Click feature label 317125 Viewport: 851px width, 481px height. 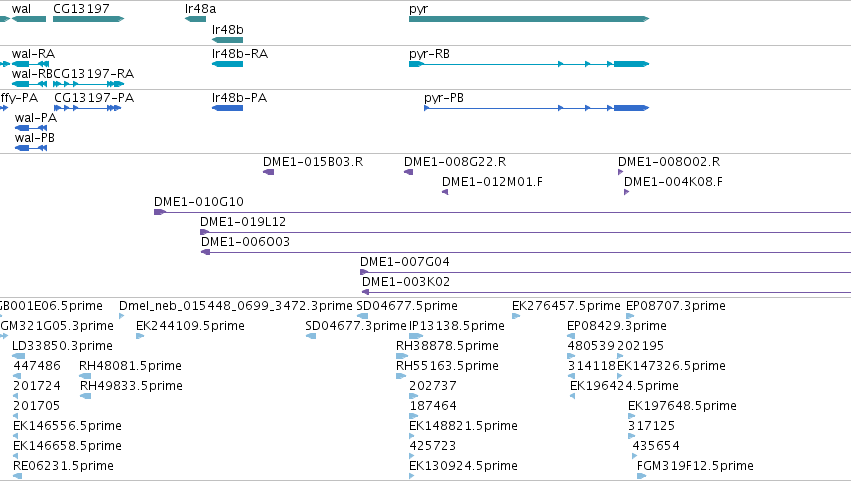[x=651, y=426]
